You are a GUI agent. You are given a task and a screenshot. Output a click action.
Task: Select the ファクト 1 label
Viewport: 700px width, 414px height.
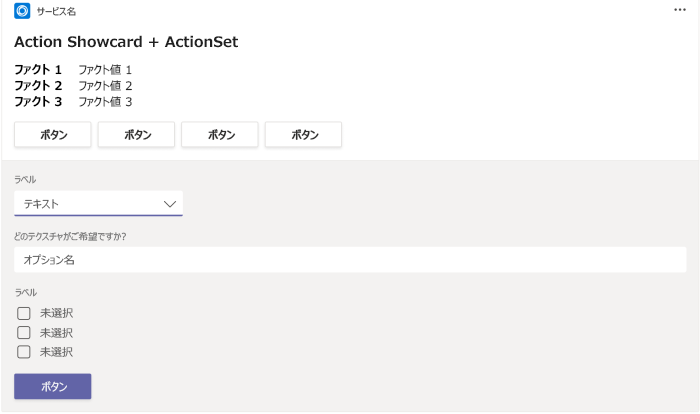click(38, 70)
